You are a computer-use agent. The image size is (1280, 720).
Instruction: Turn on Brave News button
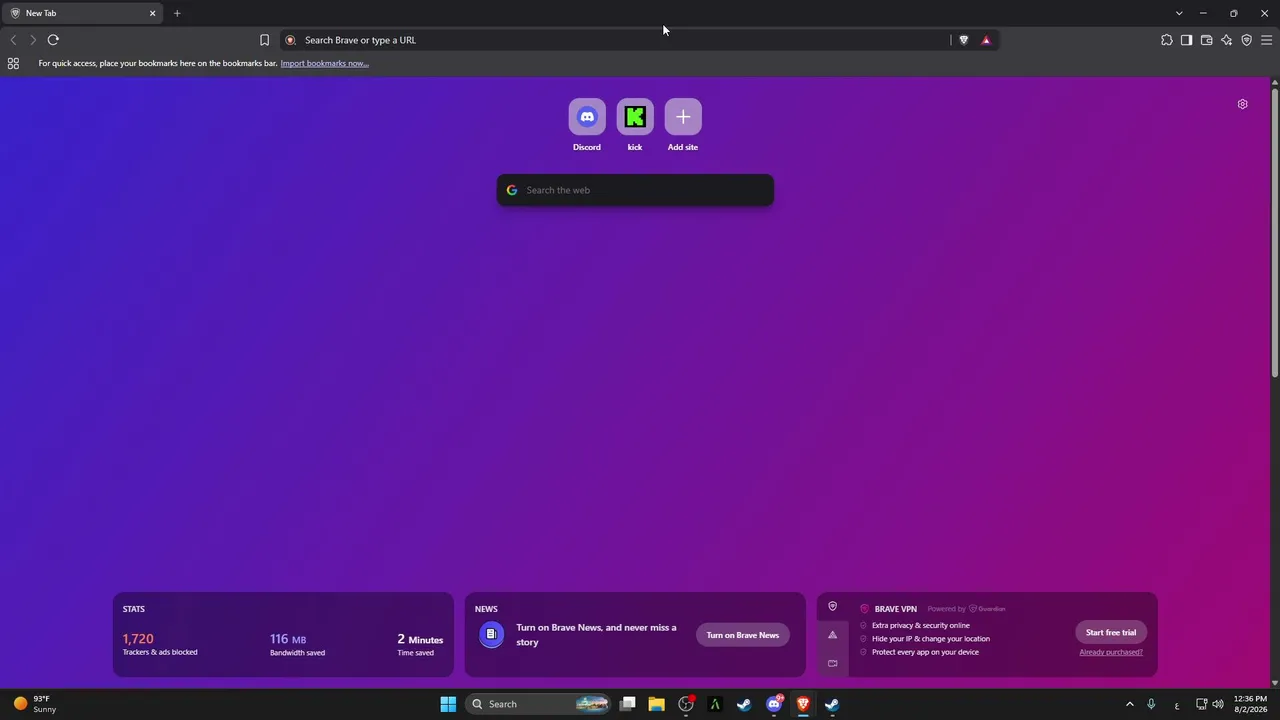coord(742,635)
